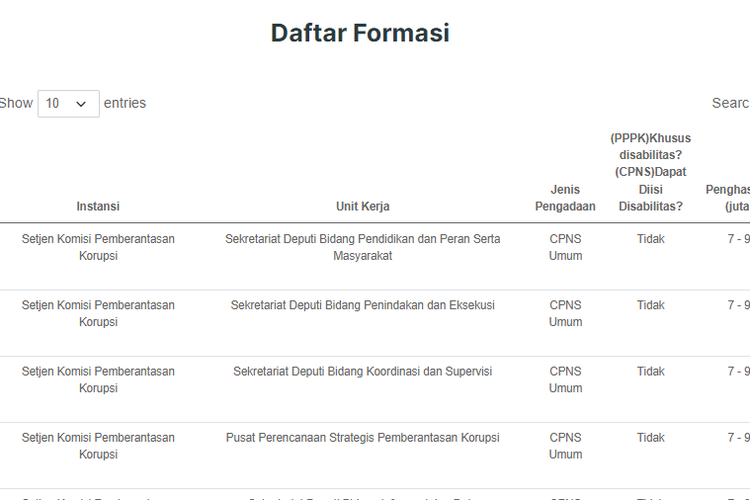
Task: Select Sekretariat Deputi Bidang Koordinasi dan Supervisi cell
Action: click(362, 371)
